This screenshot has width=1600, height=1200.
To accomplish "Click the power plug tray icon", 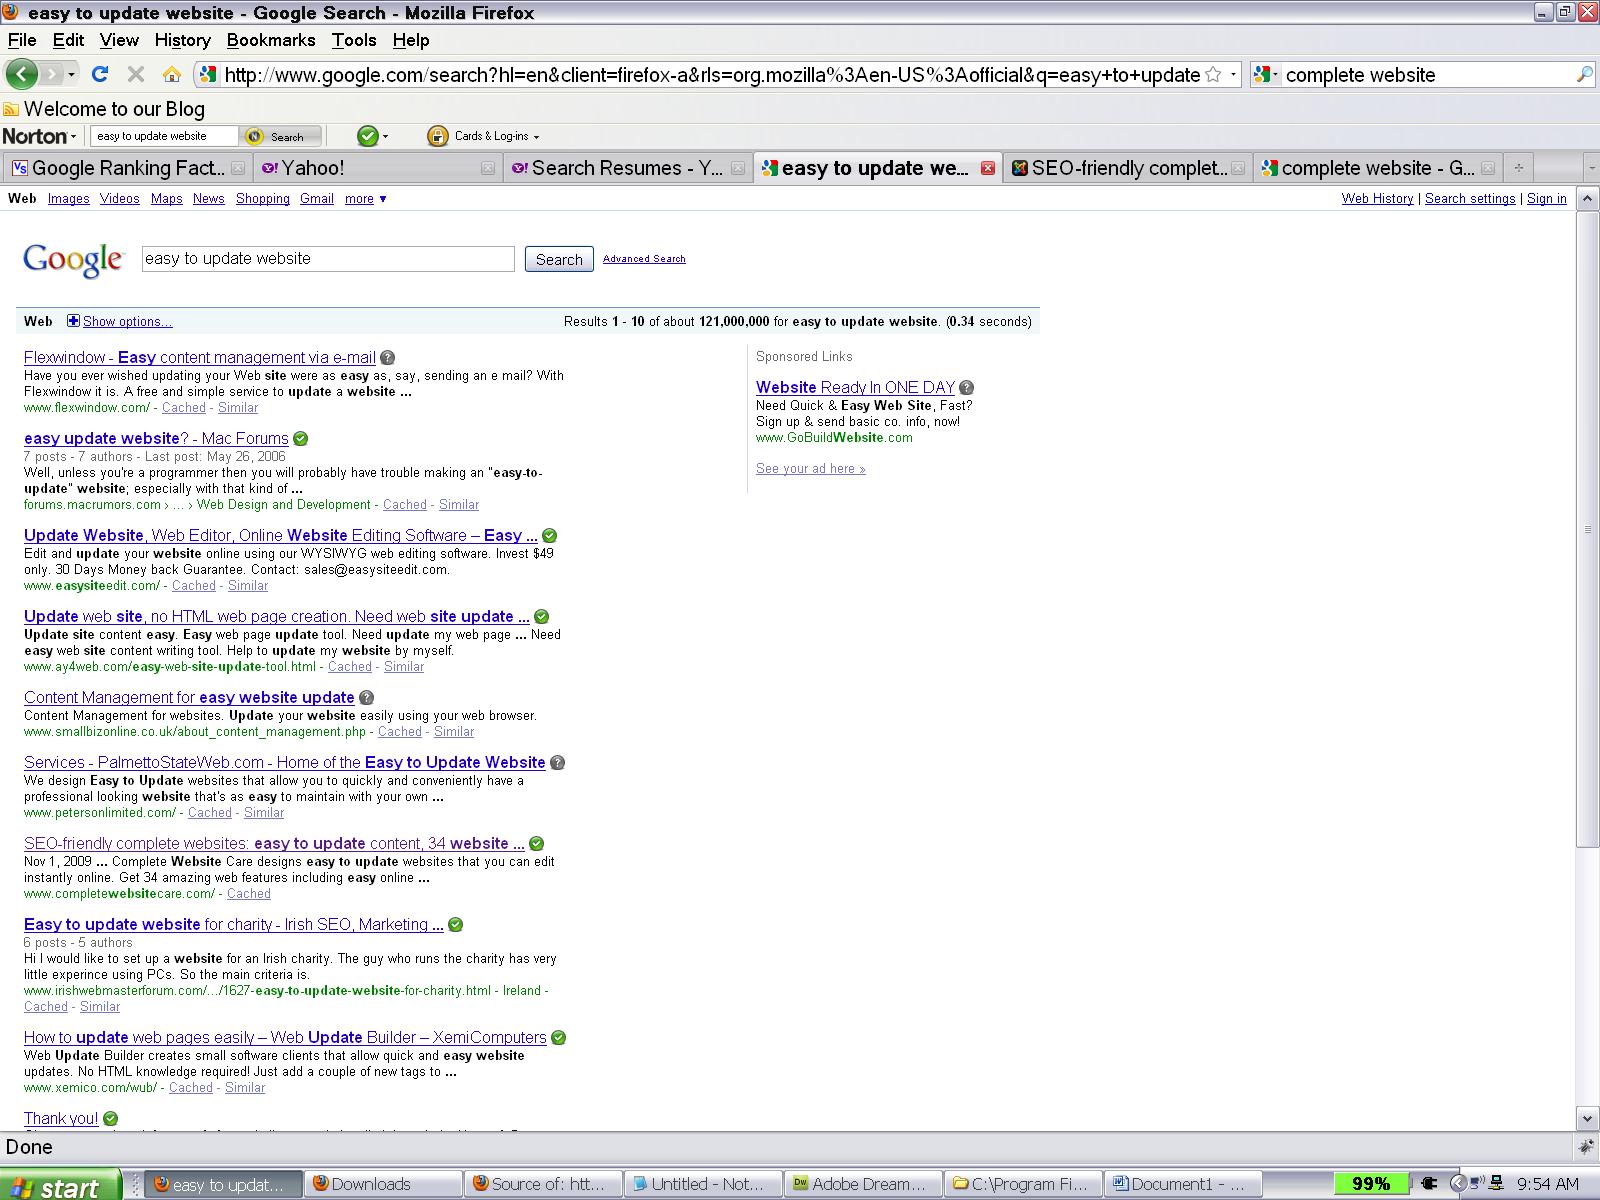I will (x=1429, y=1184).
